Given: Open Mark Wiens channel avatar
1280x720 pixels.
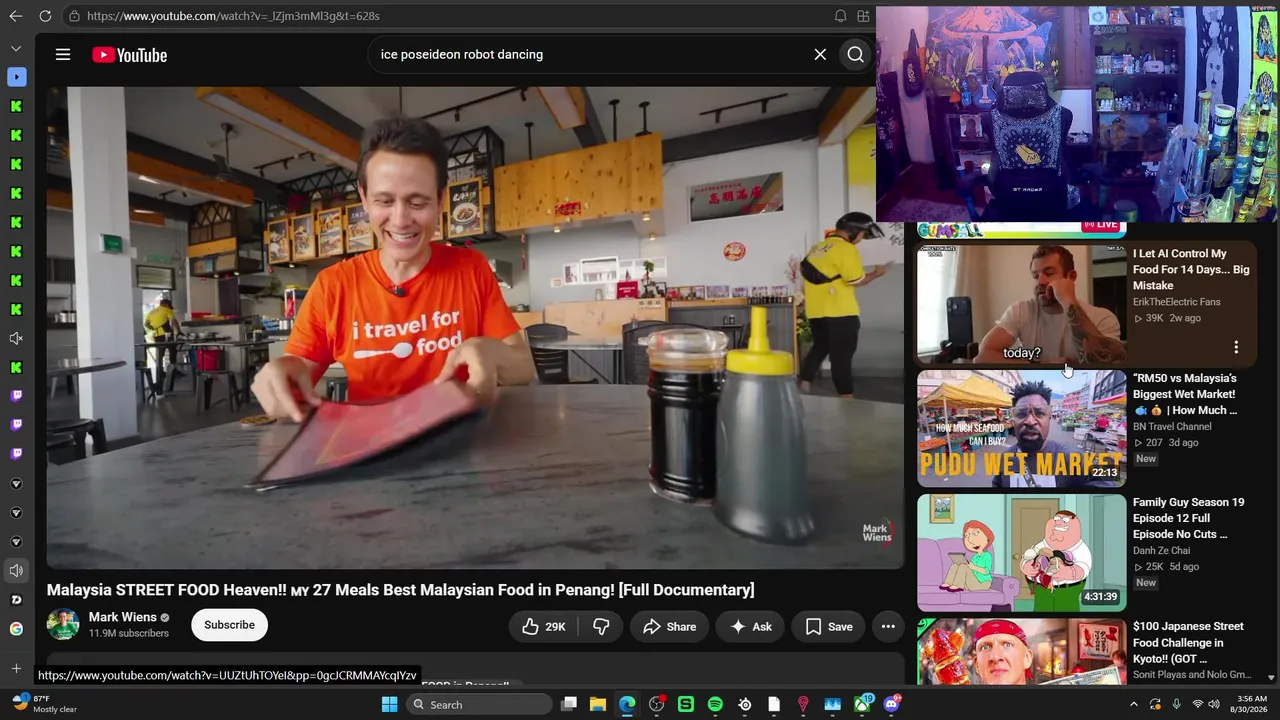Looking at the screenshot, I should [x=63, y=625].
